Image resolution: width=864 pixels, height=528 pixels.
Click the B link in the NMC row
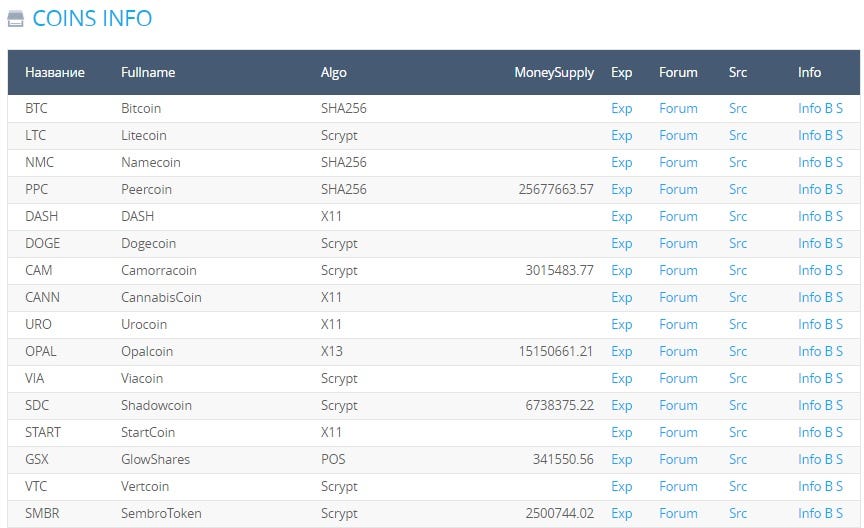point(828,163)
